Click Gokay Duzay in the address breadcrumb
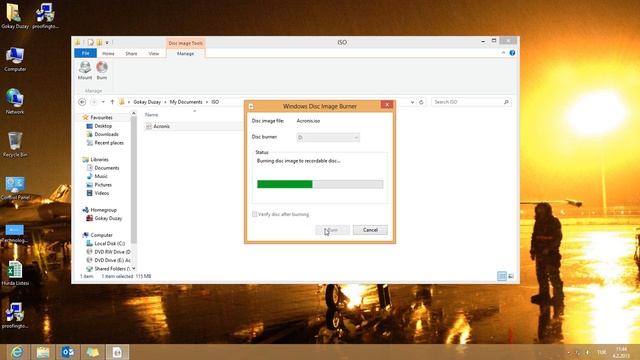 point(147,102)
